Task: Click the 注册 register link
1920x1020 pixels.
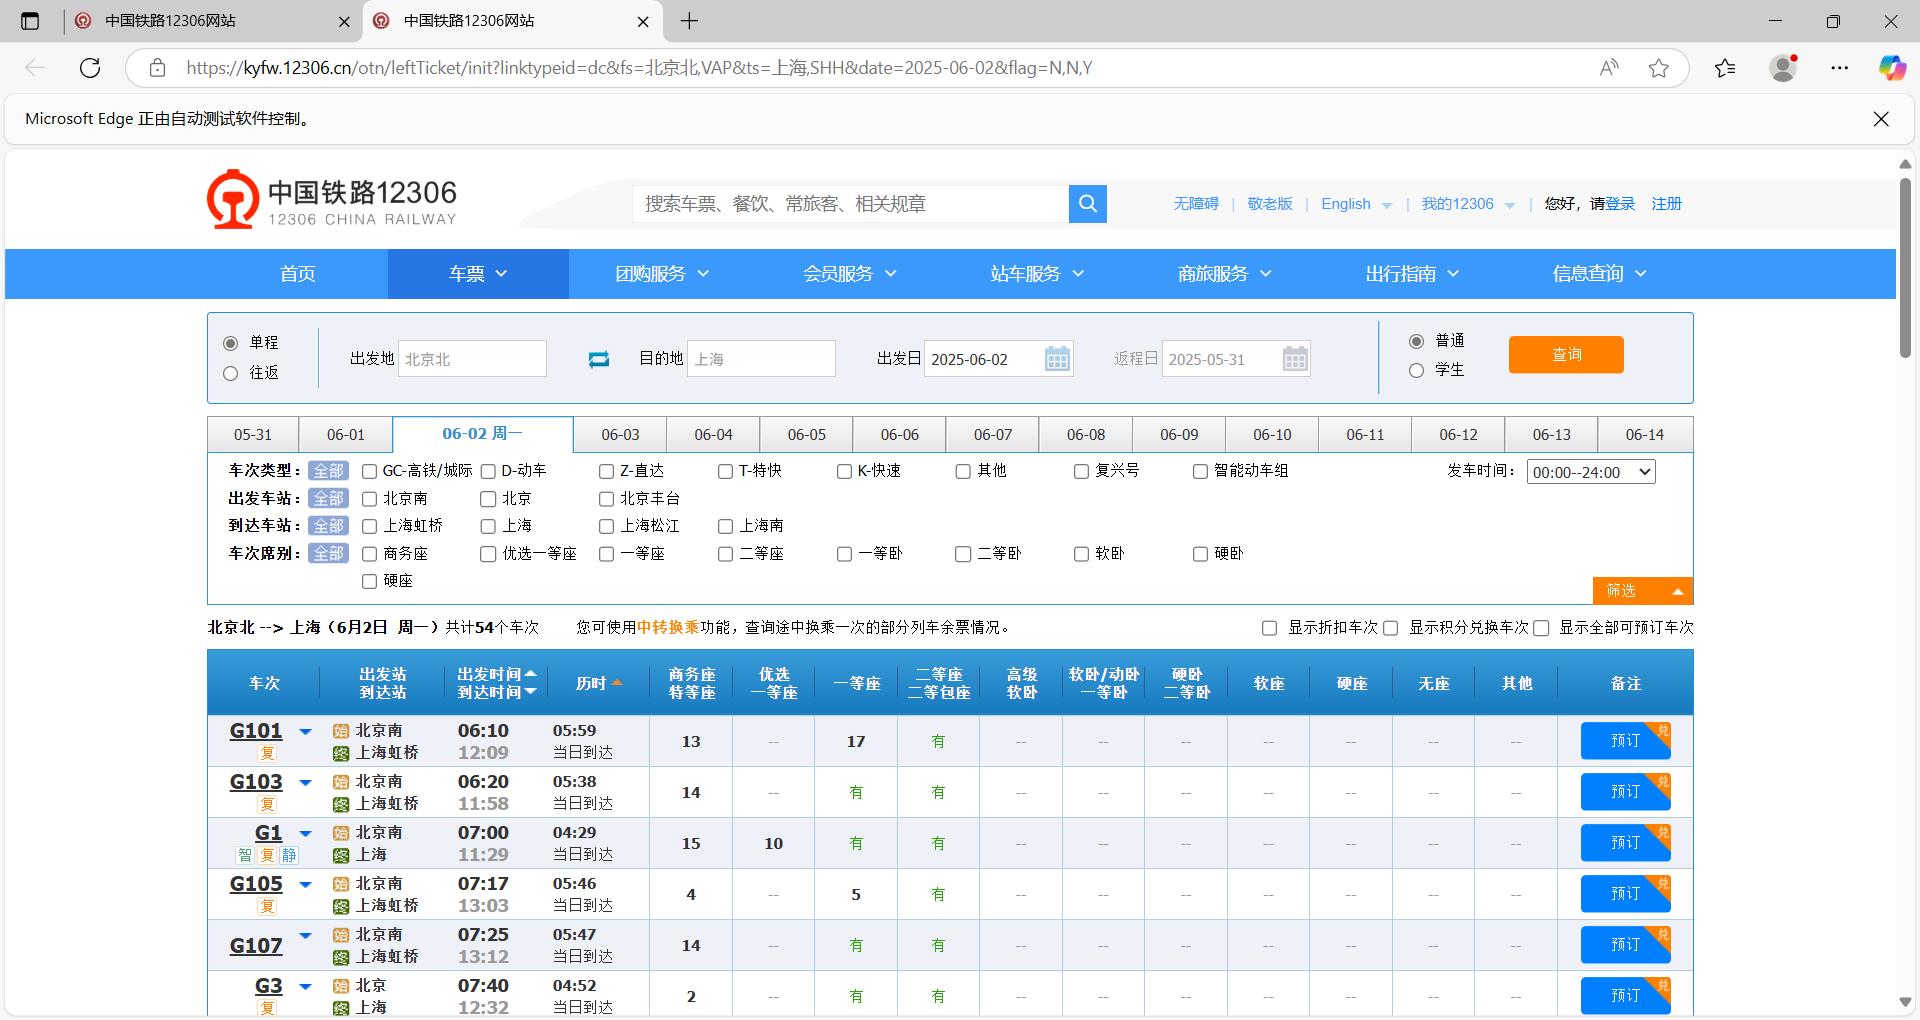Action: [x=1666, y=204]
